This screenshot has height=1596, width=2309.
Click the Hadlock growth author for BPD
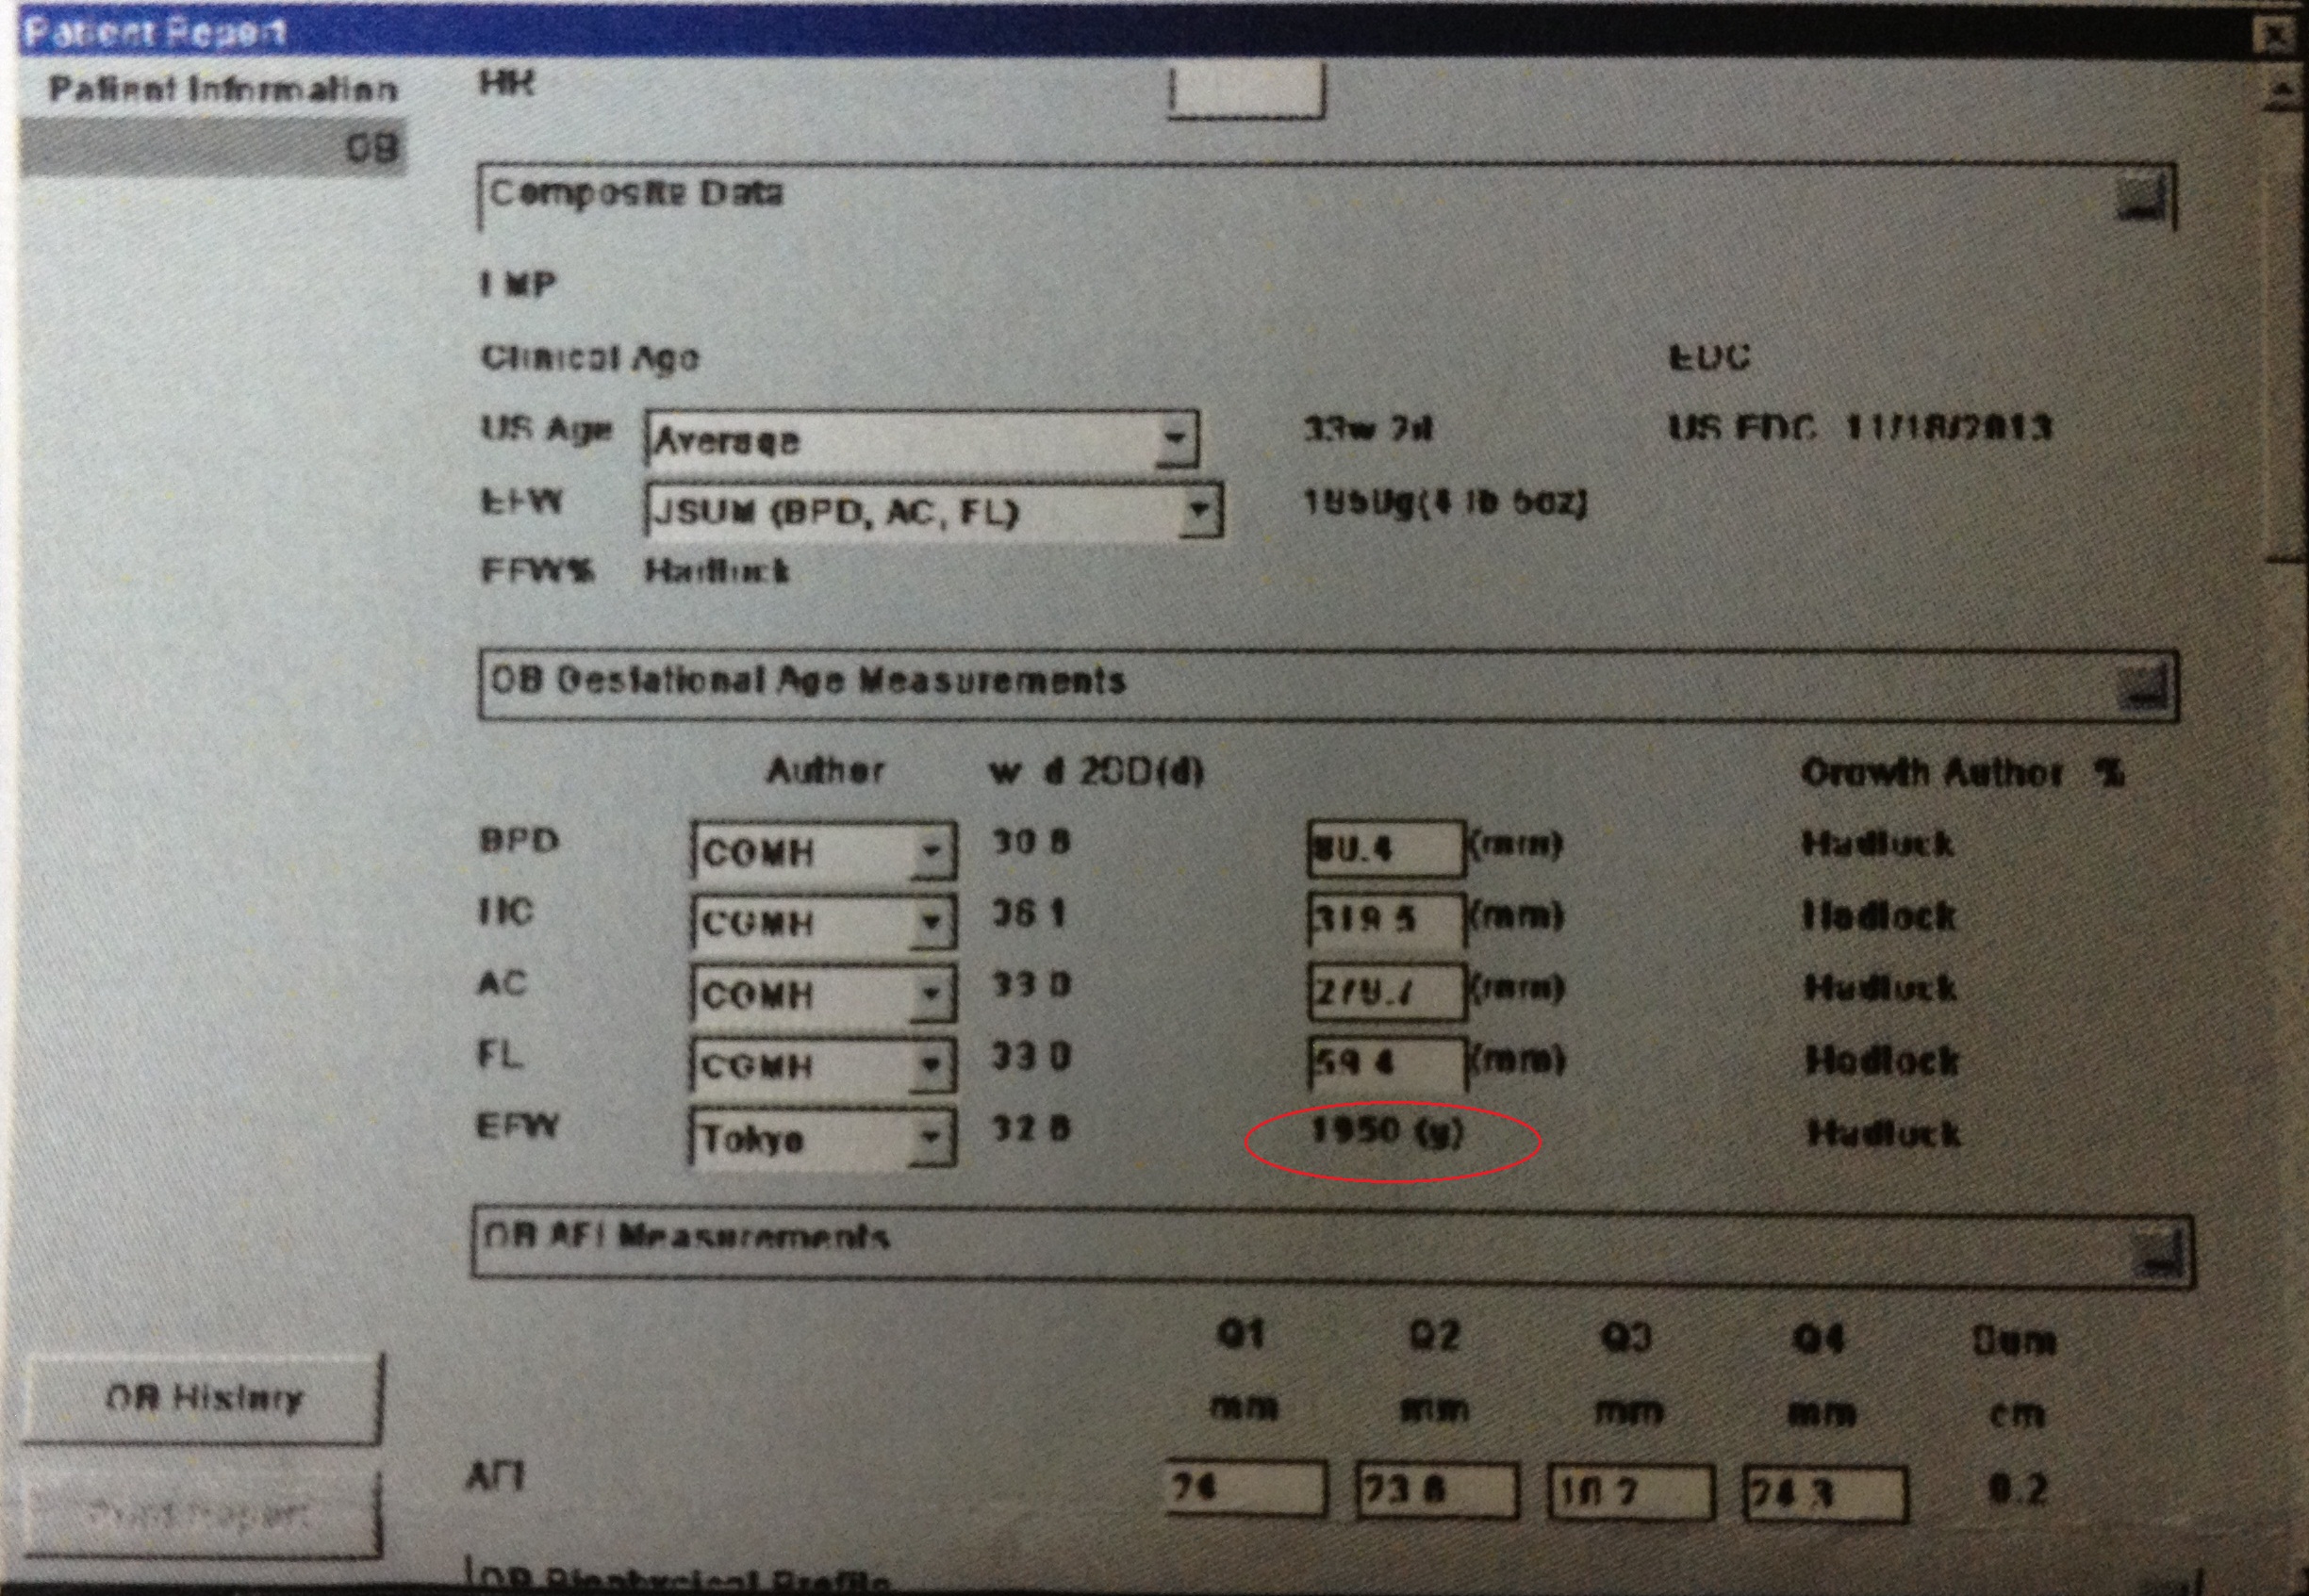coord(1877,844)
